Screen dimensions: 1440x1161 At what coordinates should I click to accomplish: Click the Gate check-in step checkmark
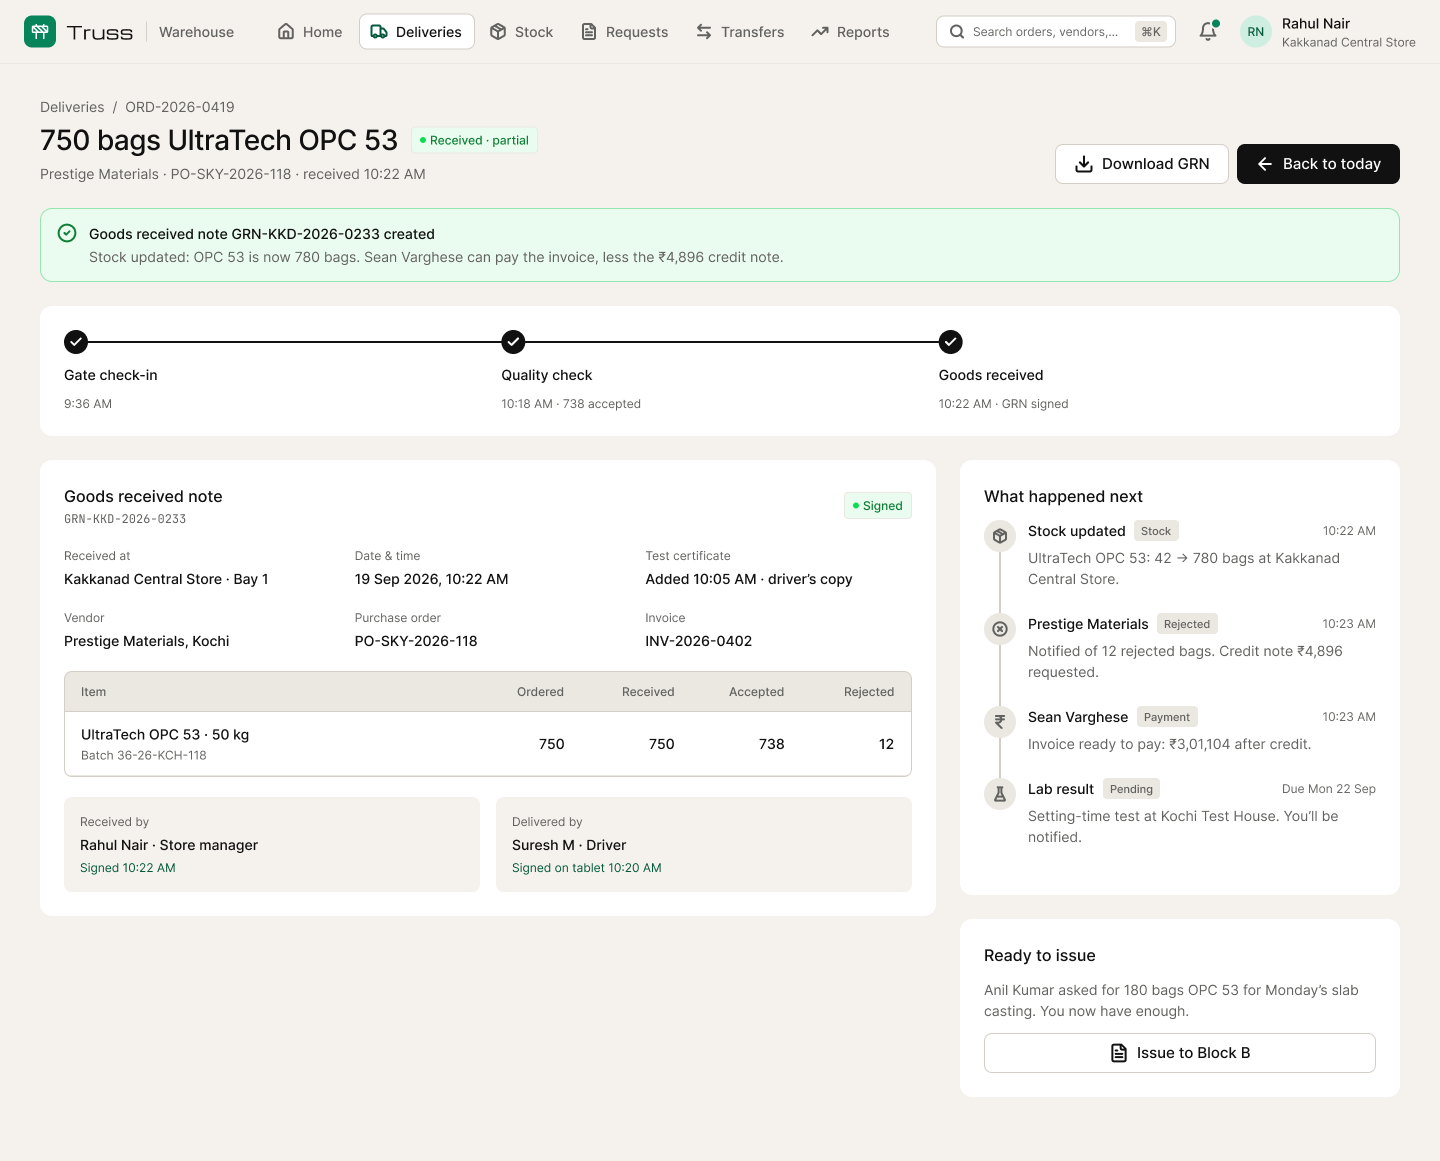click(76, 342)
